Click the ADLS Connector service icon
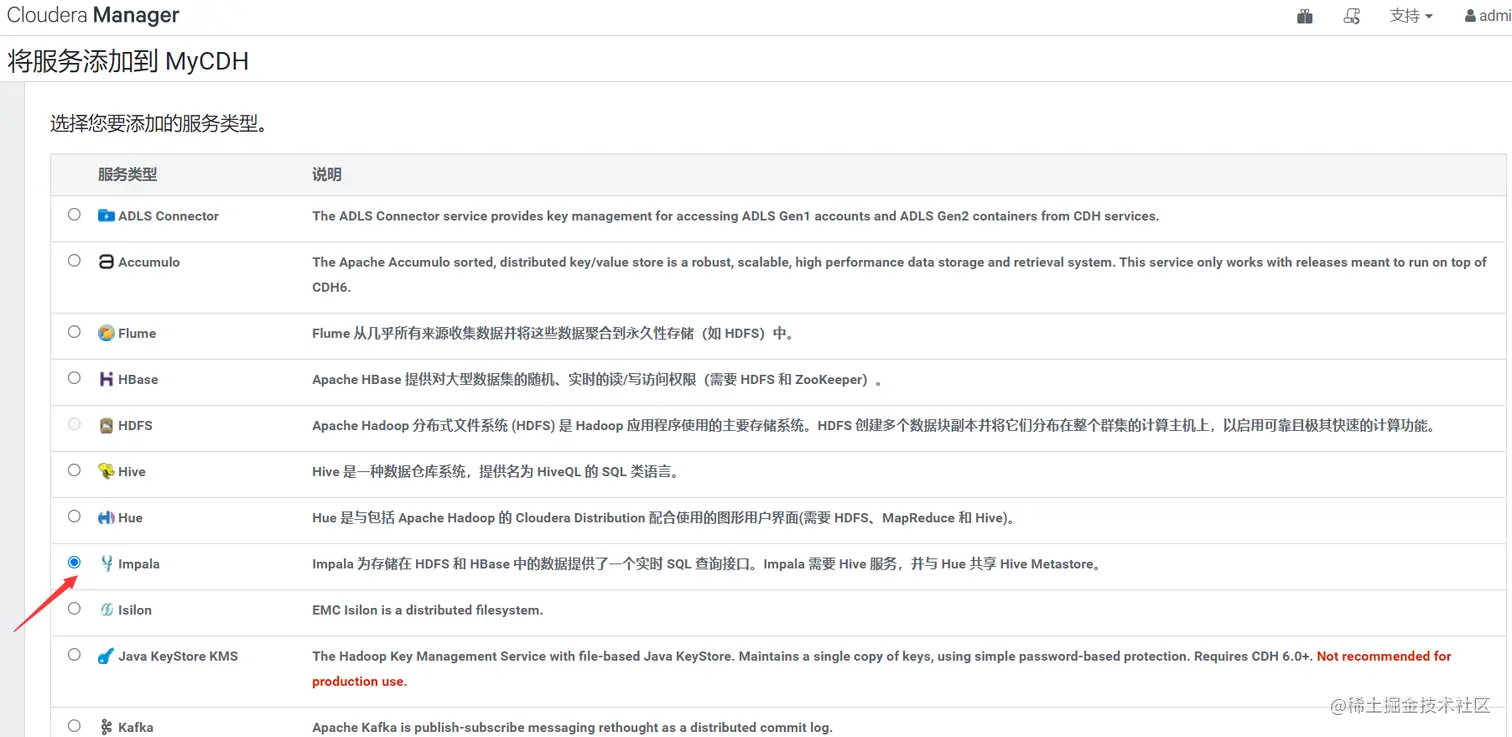The height and width of the screenshot is (737, 1512). click(106, 215)
